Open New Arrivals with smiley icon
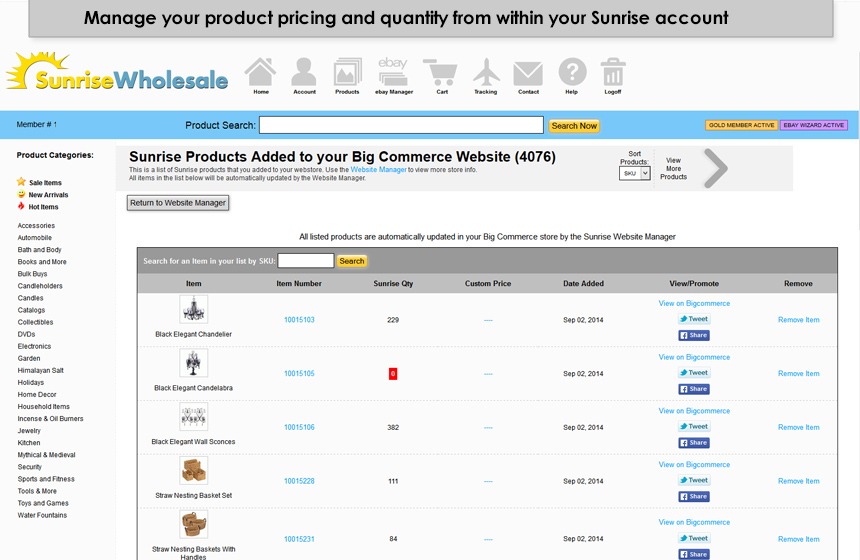The height and width of the screenshot is (560, 860). 43,195
